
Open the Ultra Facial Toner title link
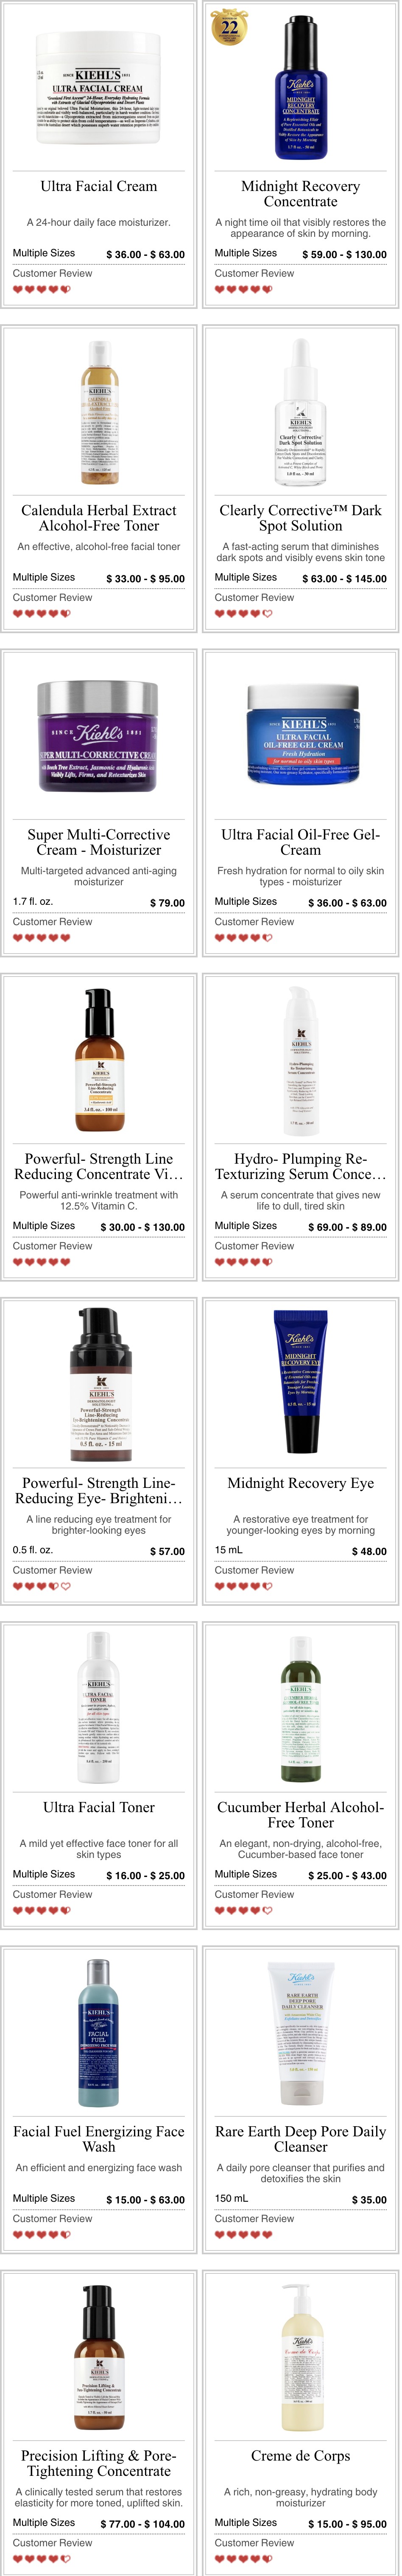tap(99, 1807)
